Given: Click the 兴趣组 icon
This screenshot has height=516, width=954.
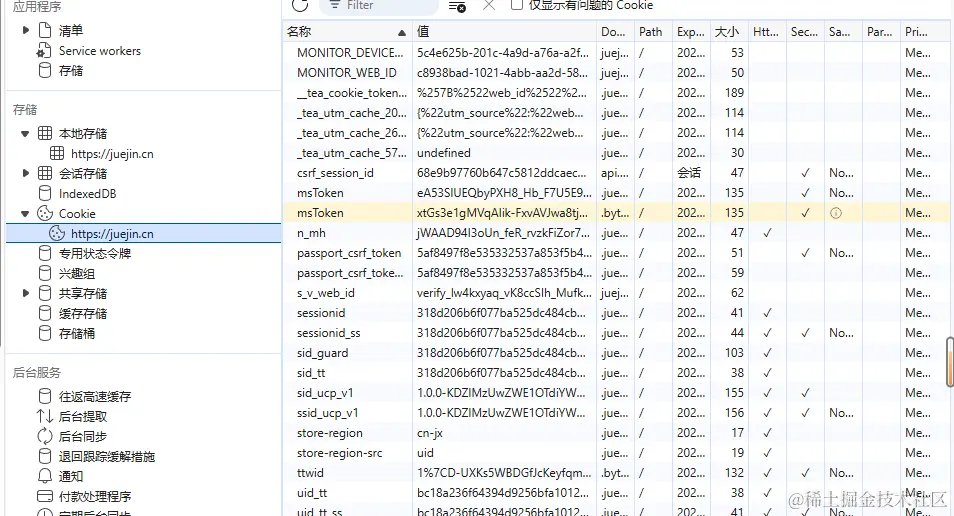Looking at the screenshot, I should tap(44, 273).
